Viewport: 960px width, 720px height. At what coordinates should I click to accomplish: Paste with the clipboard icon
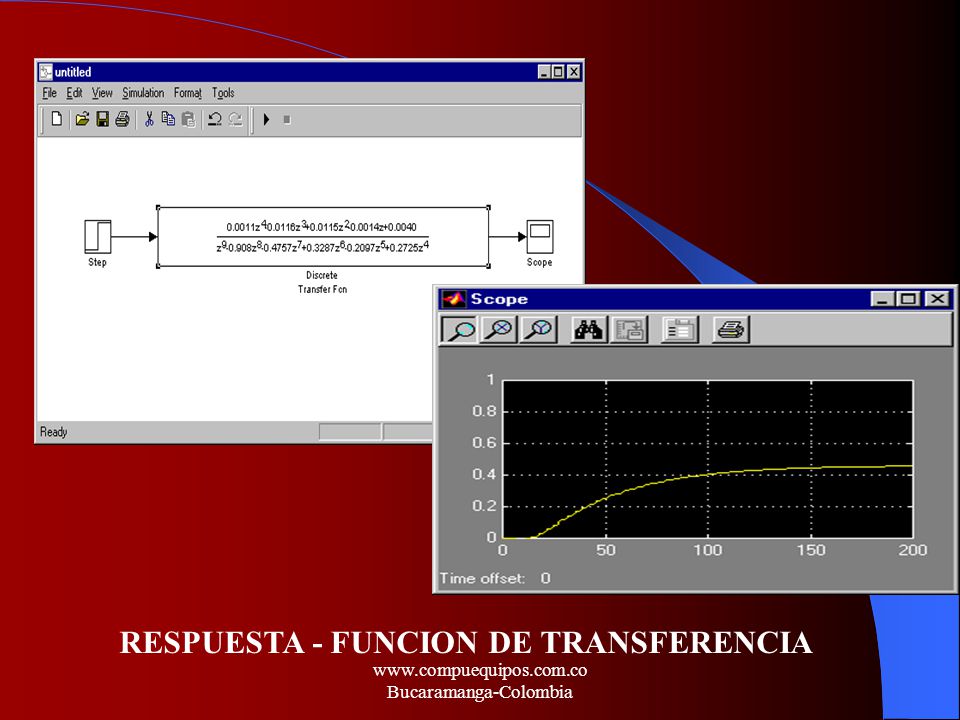[x=189, y=119]
